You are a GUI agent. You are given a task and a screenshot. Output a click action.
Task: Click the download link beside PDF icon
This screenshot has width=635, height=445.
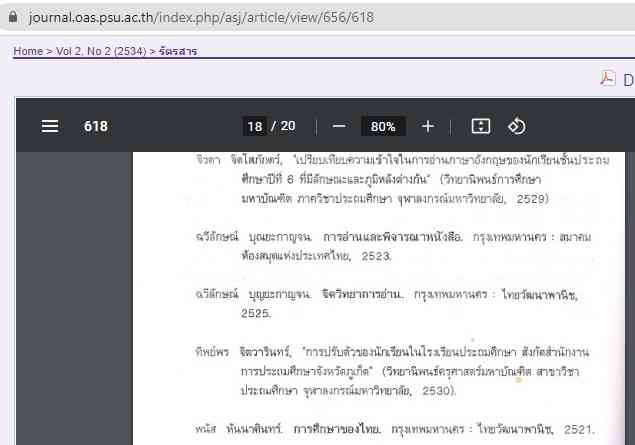pyautogui.click(x=628, y=79)
